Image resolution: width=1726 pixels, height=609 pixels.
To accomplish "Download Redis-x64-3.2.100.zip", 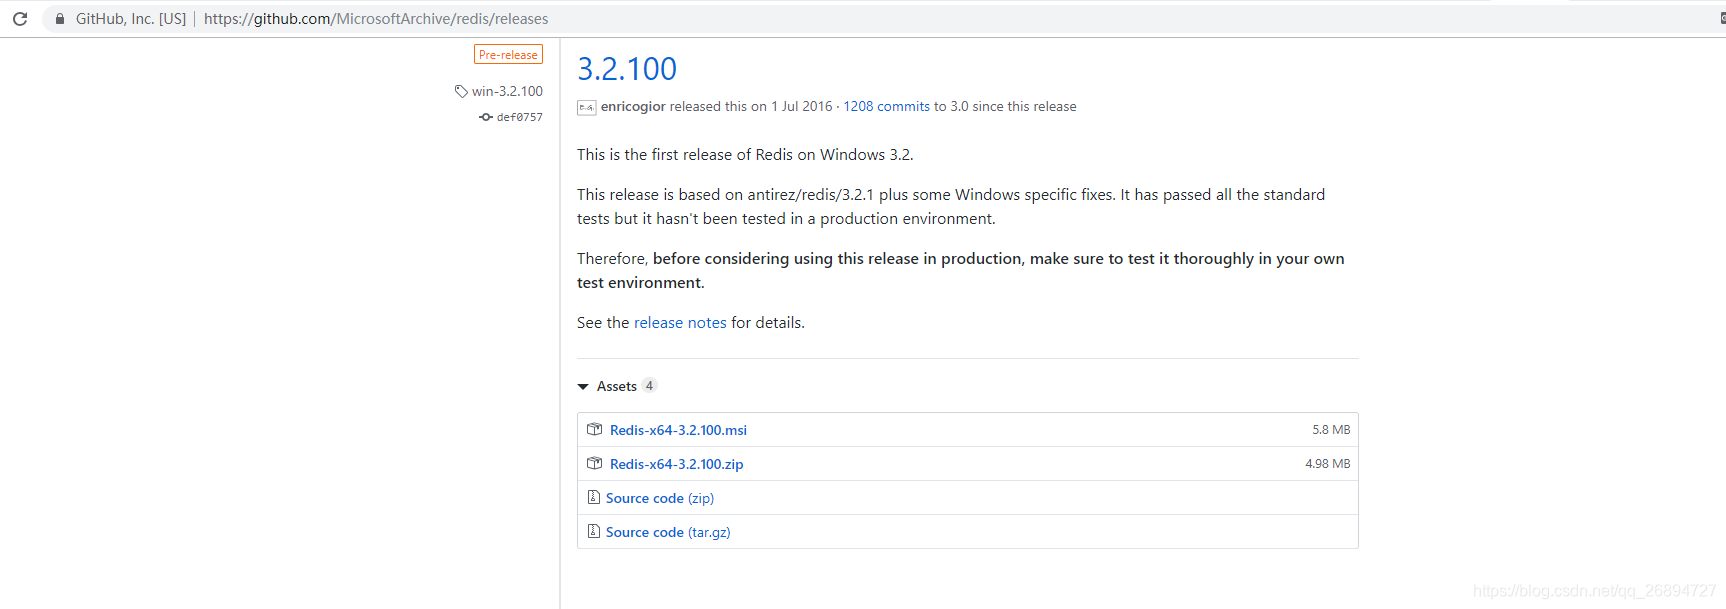I will [677, 464].
